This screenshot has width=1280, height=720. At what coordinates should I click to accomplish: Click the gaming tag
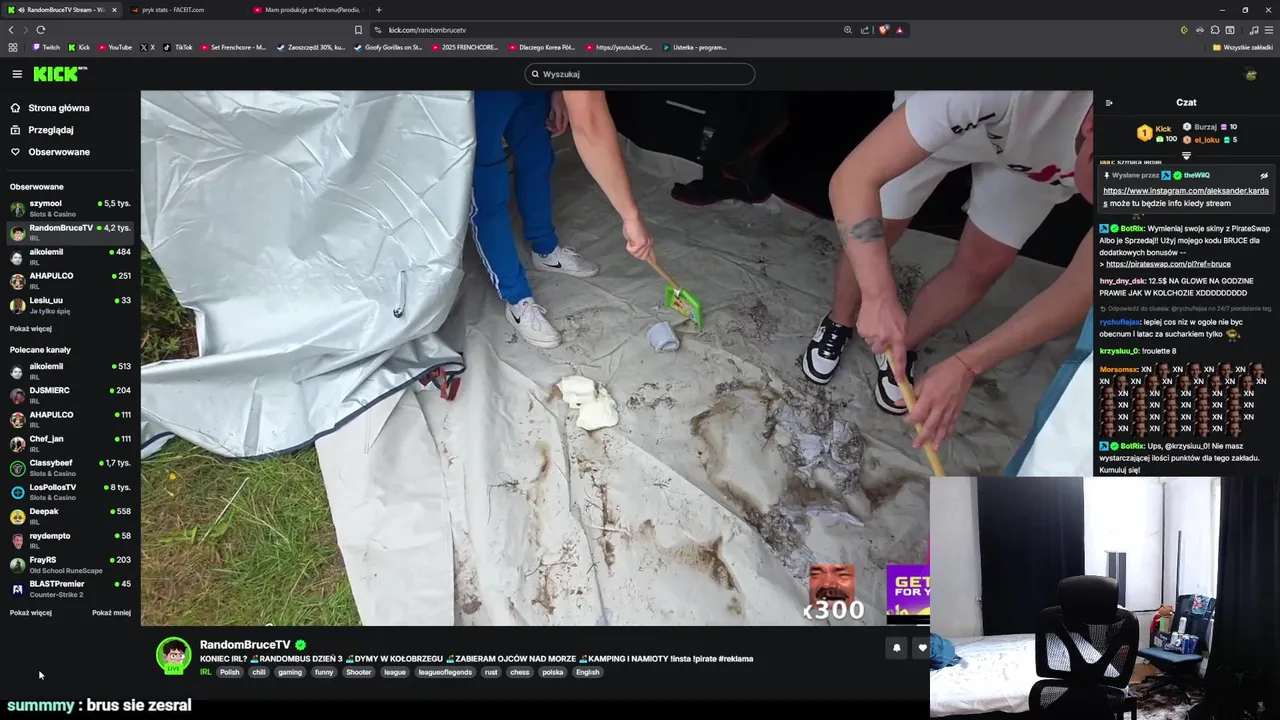point(290,672)
